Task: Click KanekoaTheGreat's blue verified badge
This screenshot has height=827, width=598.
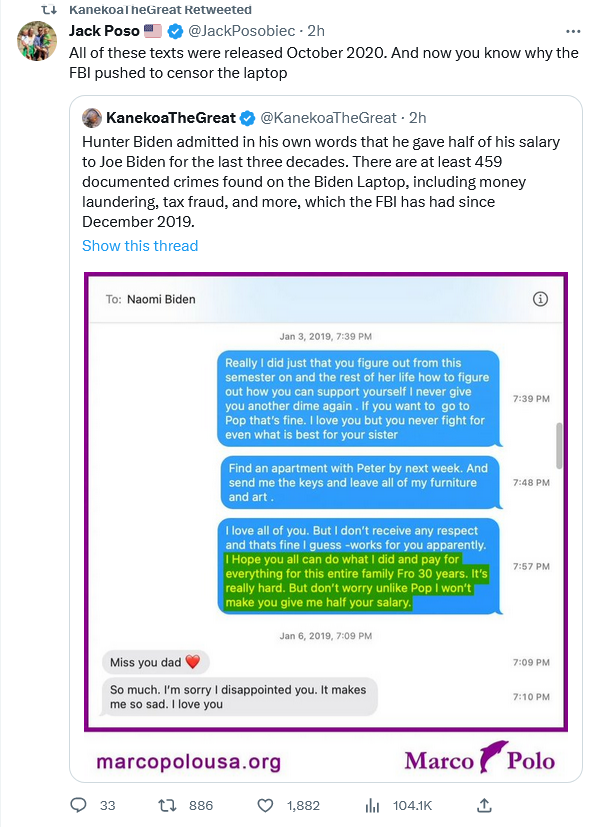Action: tap(248, 118)
